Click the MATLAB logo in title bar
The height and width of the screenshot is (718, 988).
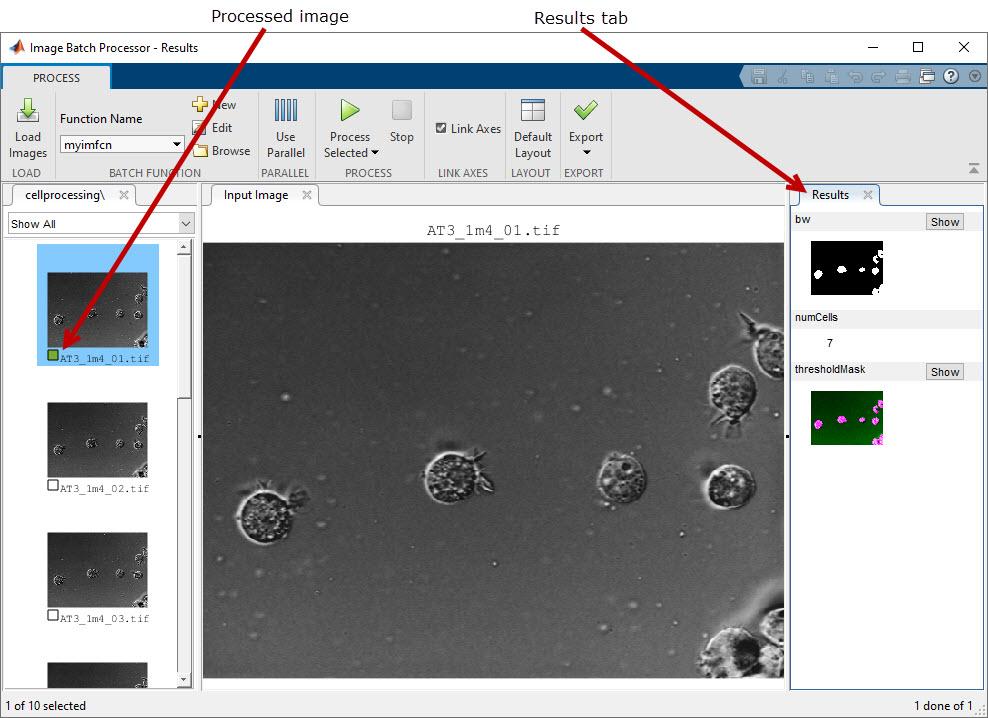point(17,47)
